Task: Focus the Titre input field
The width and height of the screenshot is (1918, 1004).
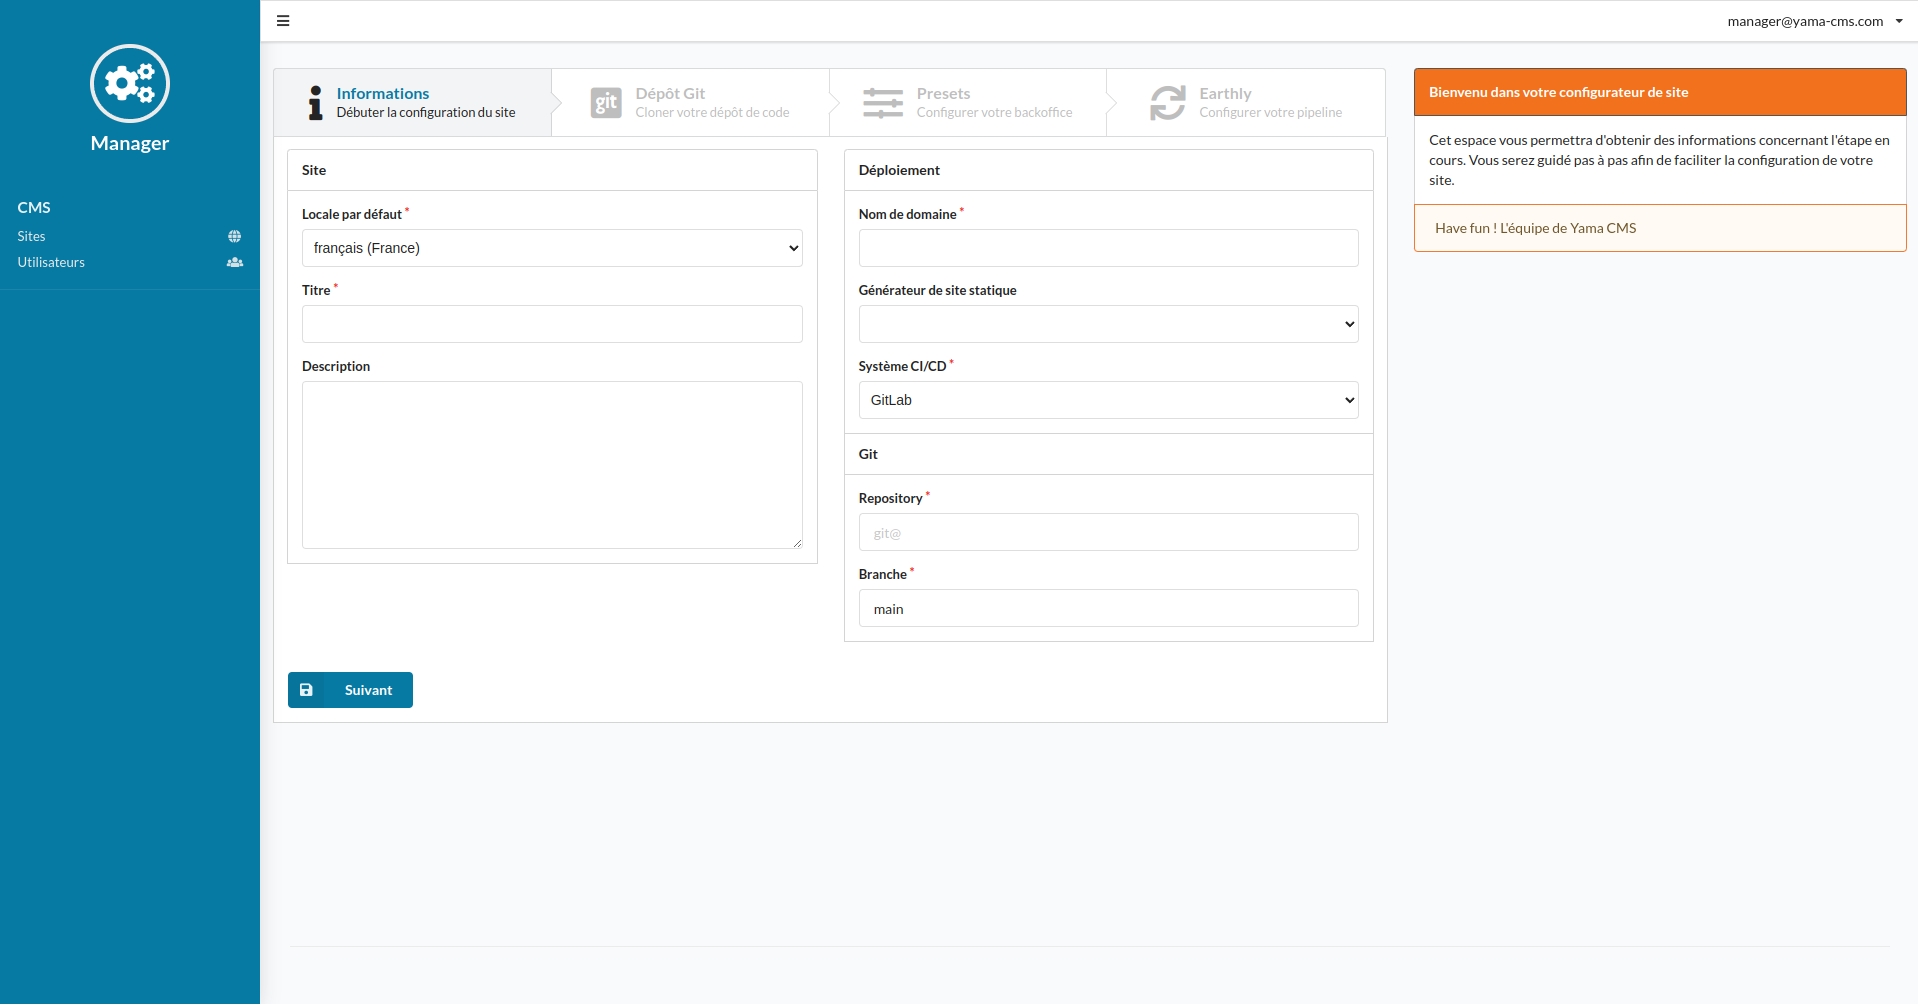Action: [552, 324]
